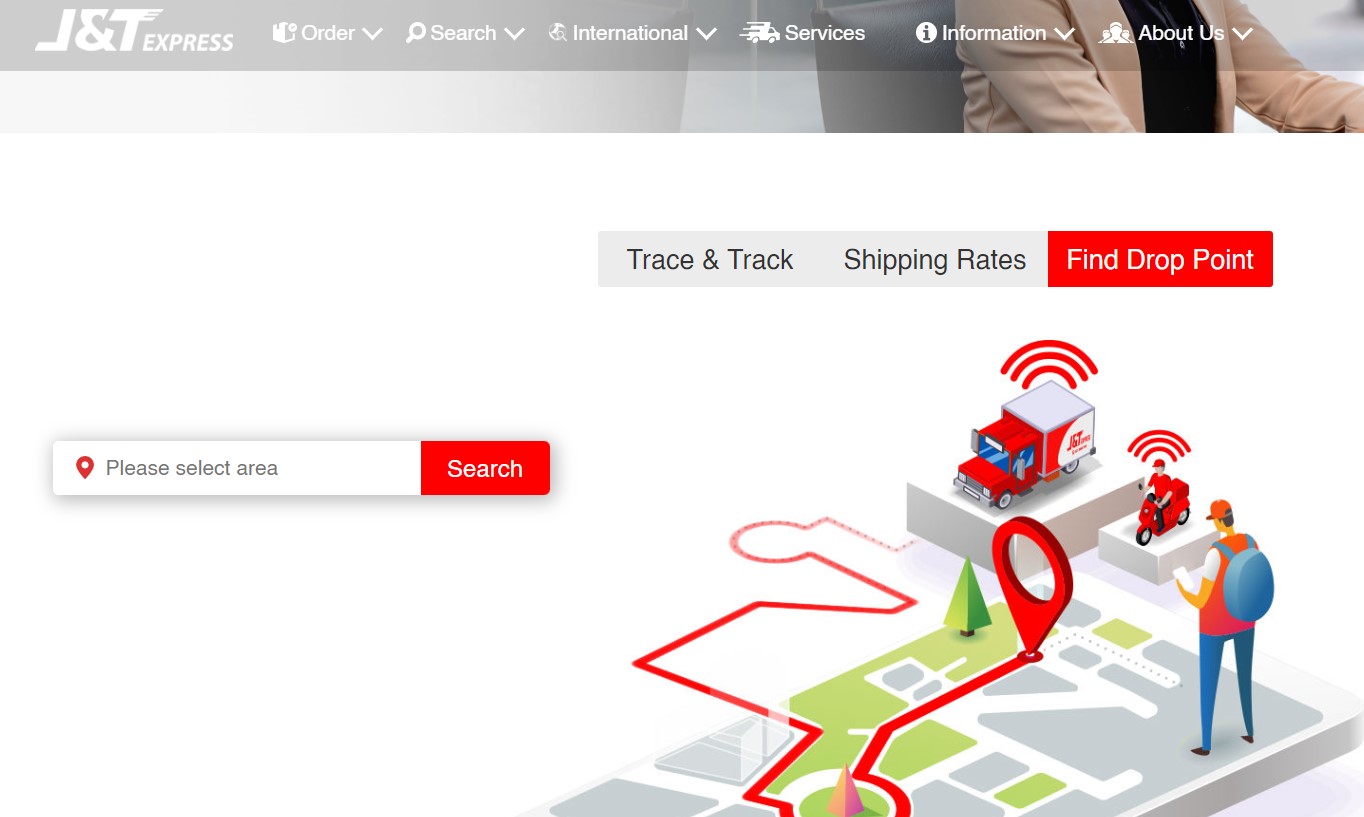Switch to the Shipping Rates tab
The width and height of the screenshot is (1364, 817).
[934, 259]
